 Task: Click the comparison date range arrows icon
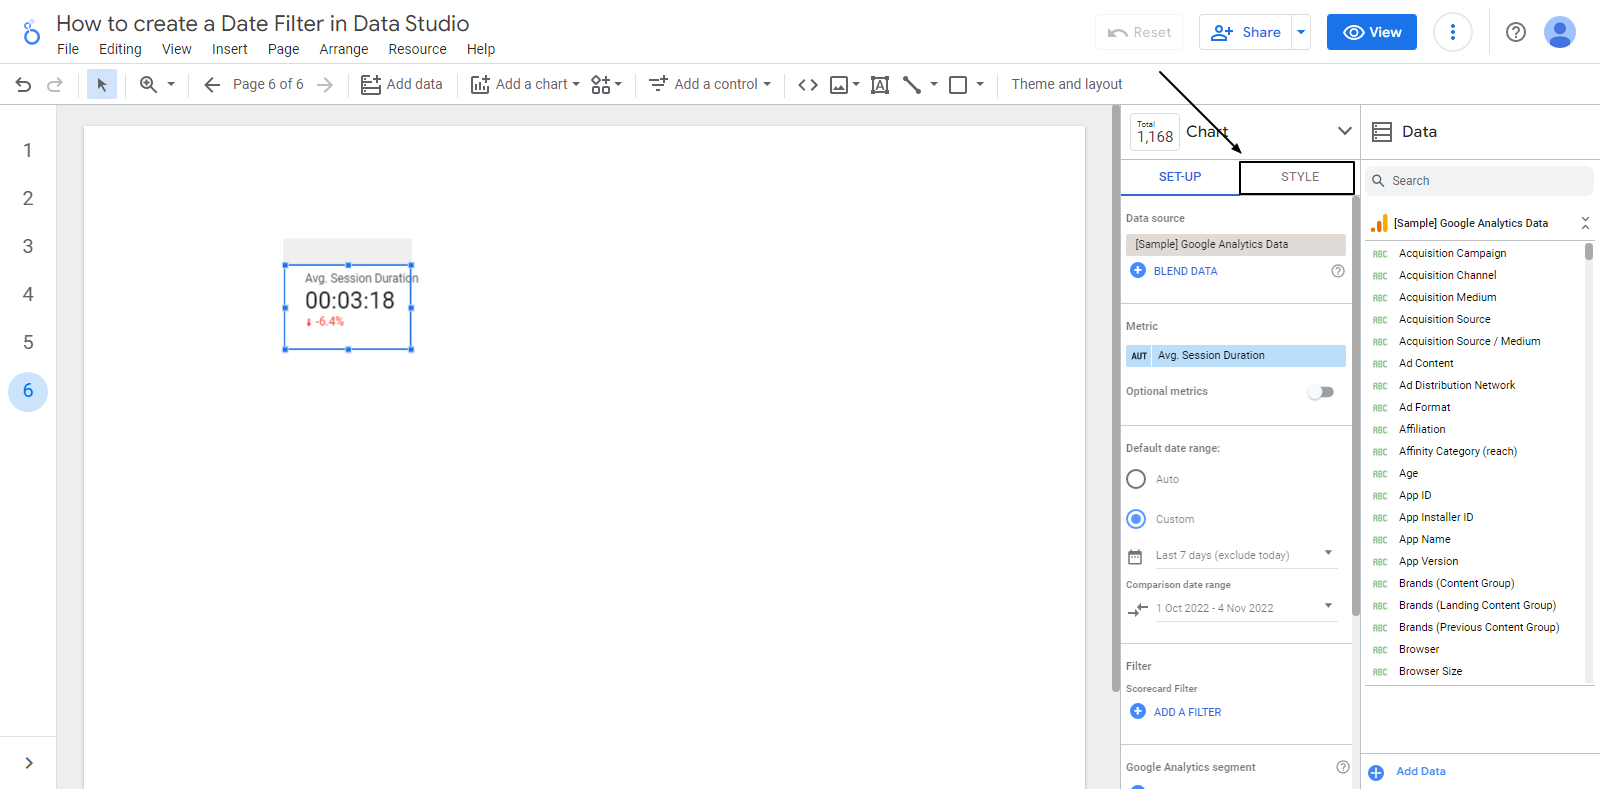[x=1137, y=609]
